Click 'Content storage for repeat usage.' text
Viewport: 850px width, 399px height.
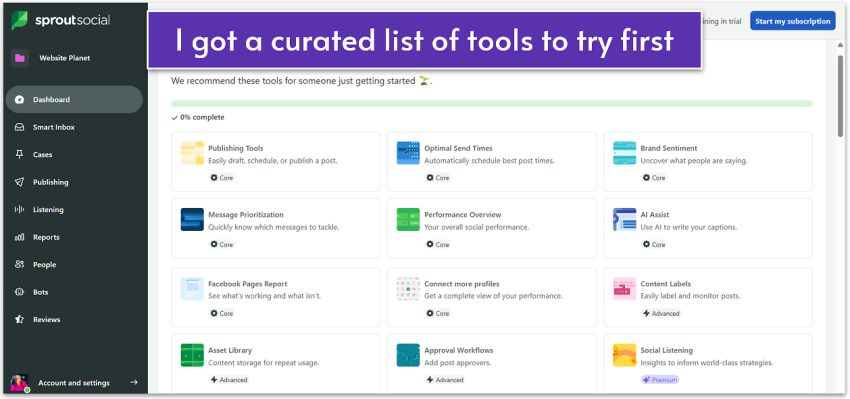pos(263,363)
